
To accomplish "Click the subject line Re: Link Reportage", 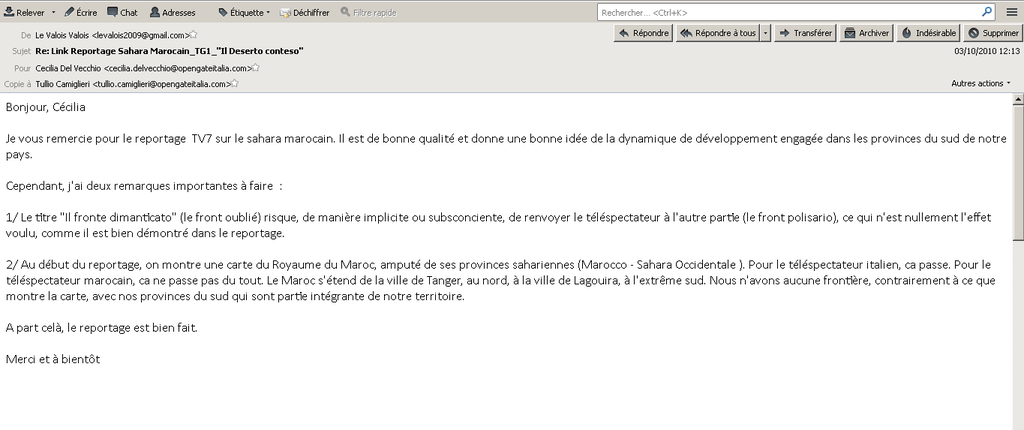I will coord(169,51).
